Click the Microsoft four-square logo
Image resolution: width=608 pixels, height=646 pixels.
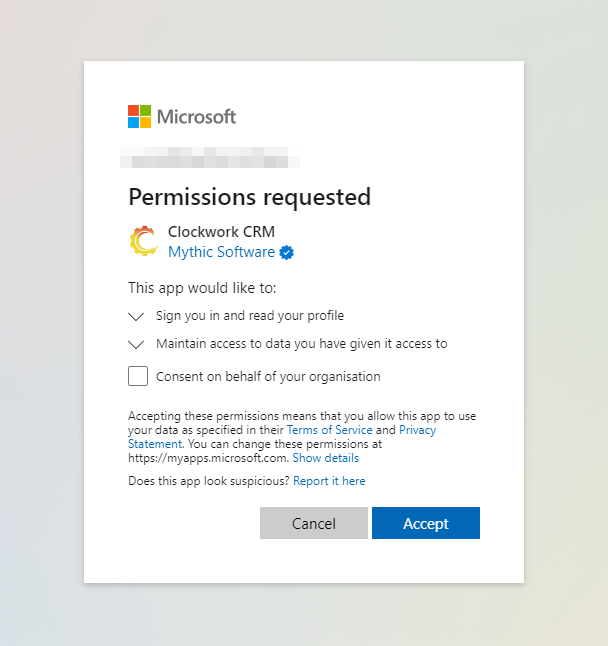[140, 116]
